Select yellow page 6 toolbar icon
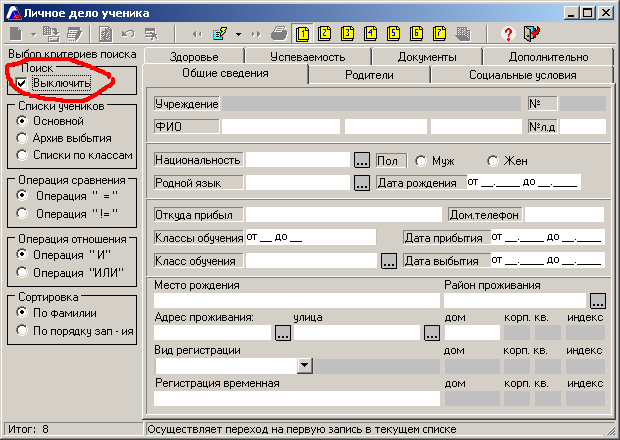This screenshot has width=620, height=440. point(416,34)
